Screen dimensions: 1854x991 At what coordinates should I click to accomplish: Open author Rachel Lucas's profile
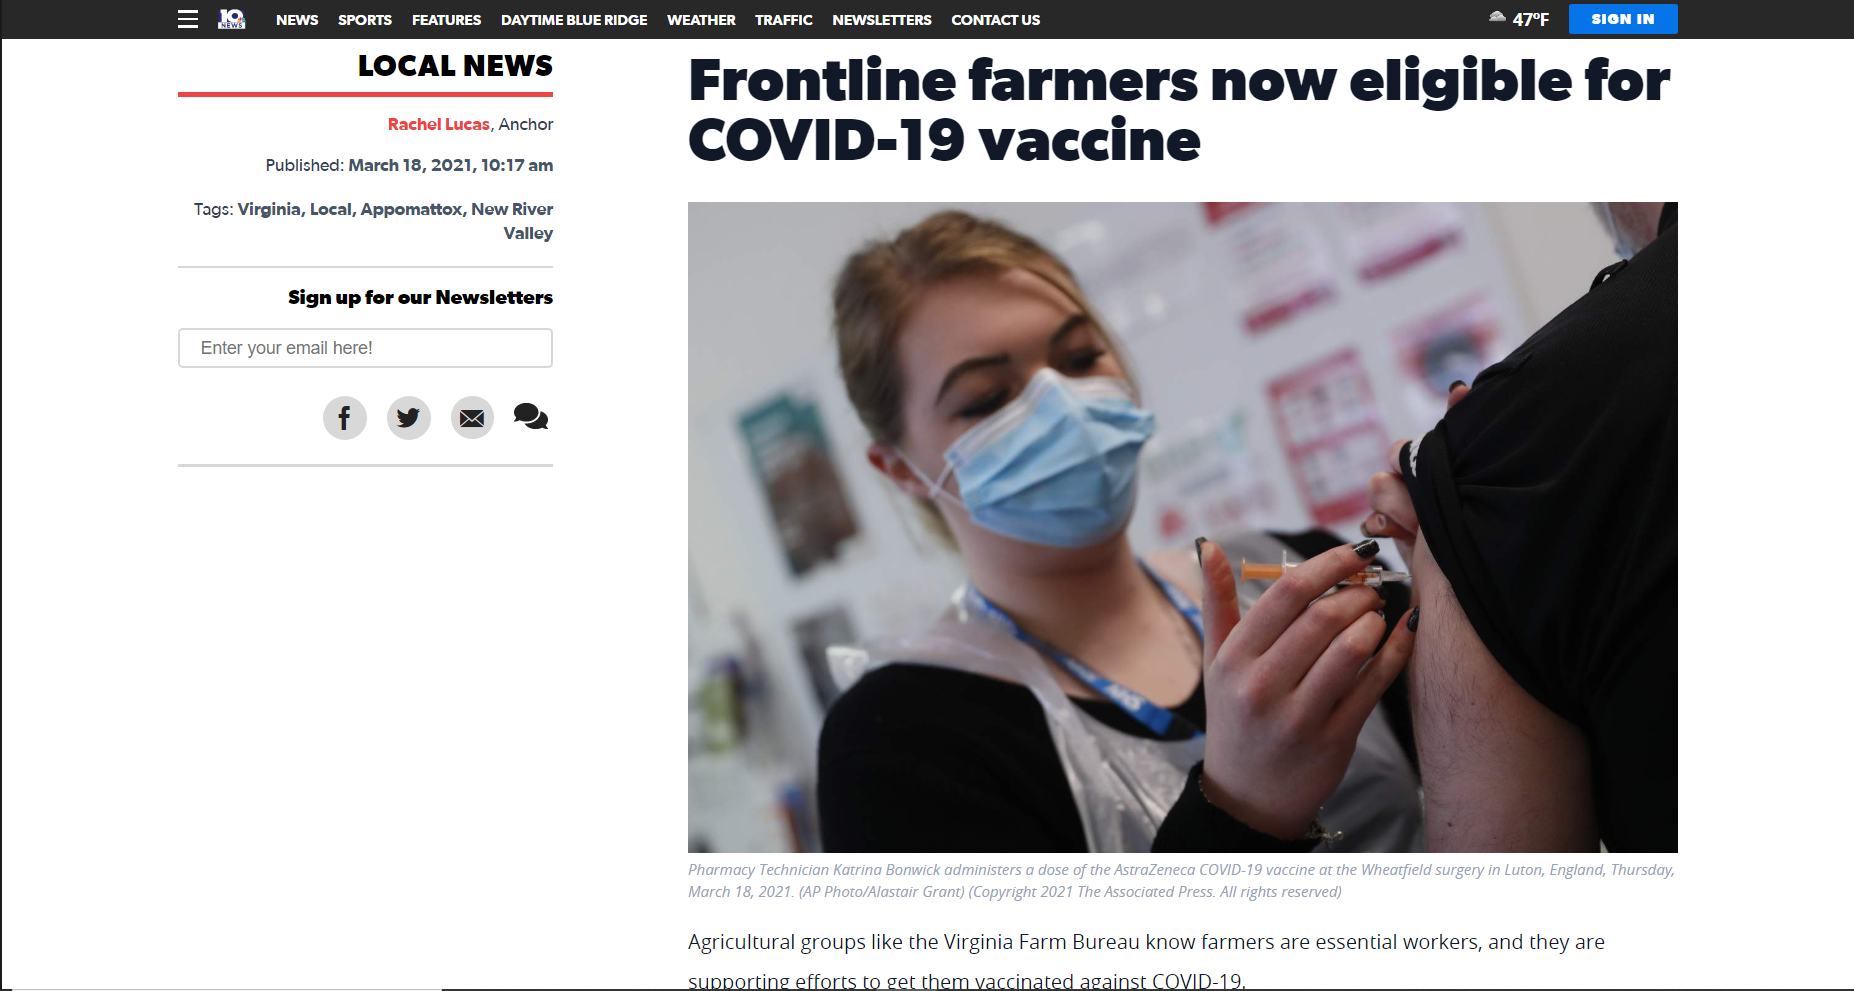coord(439,124)
